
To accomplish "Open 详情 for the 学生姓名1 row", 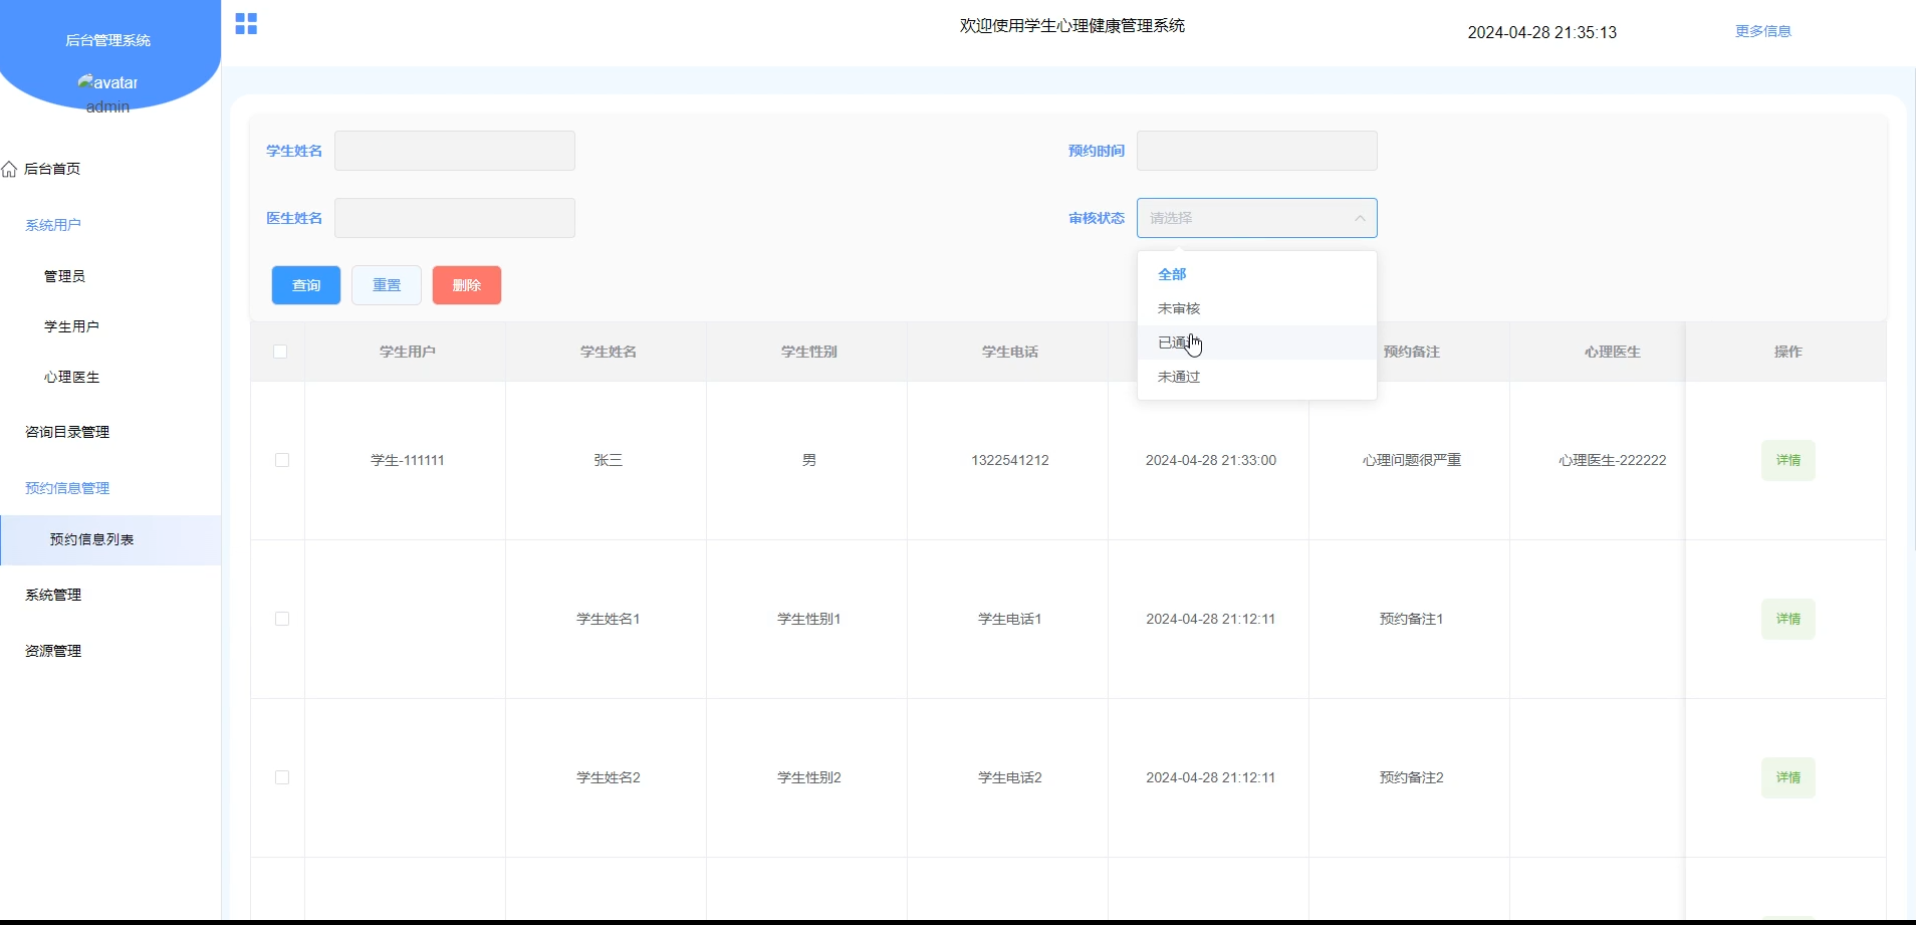I will point(1788,619).
